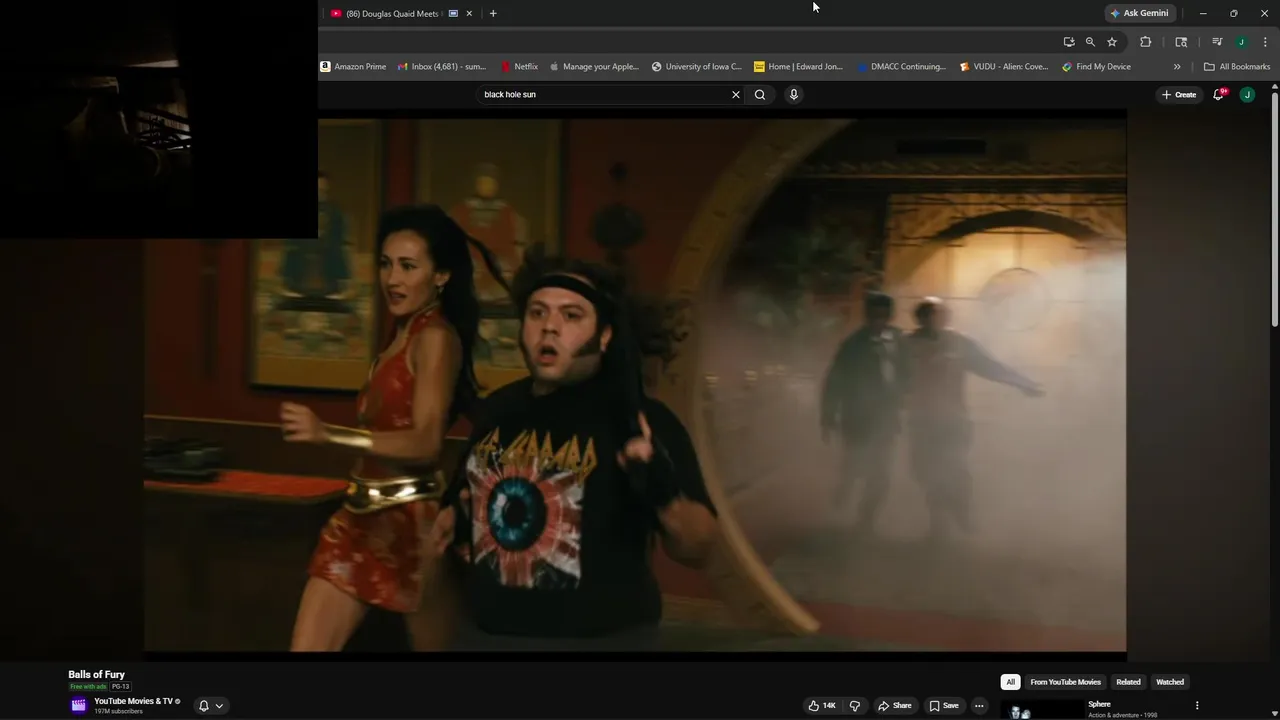
Task: Open the Netflix bookmark
Action: point(519,67)
